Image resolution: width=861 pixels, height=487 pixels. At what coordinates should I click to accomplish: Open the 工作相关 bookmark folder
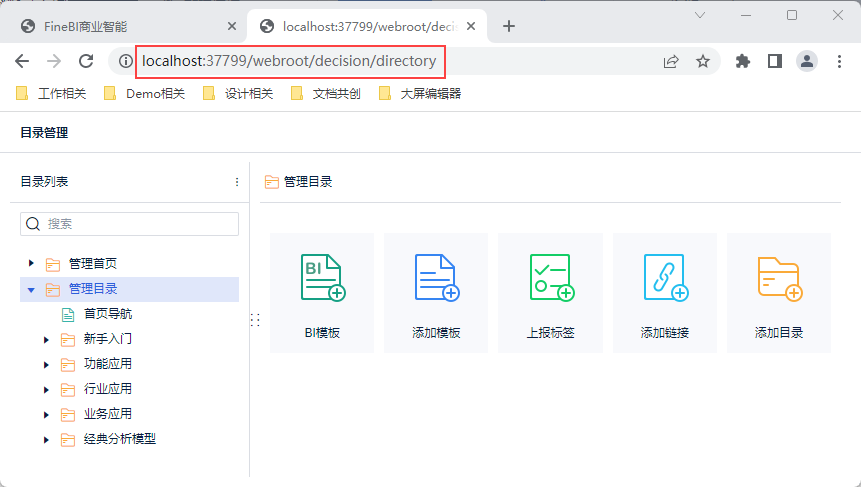51,93
